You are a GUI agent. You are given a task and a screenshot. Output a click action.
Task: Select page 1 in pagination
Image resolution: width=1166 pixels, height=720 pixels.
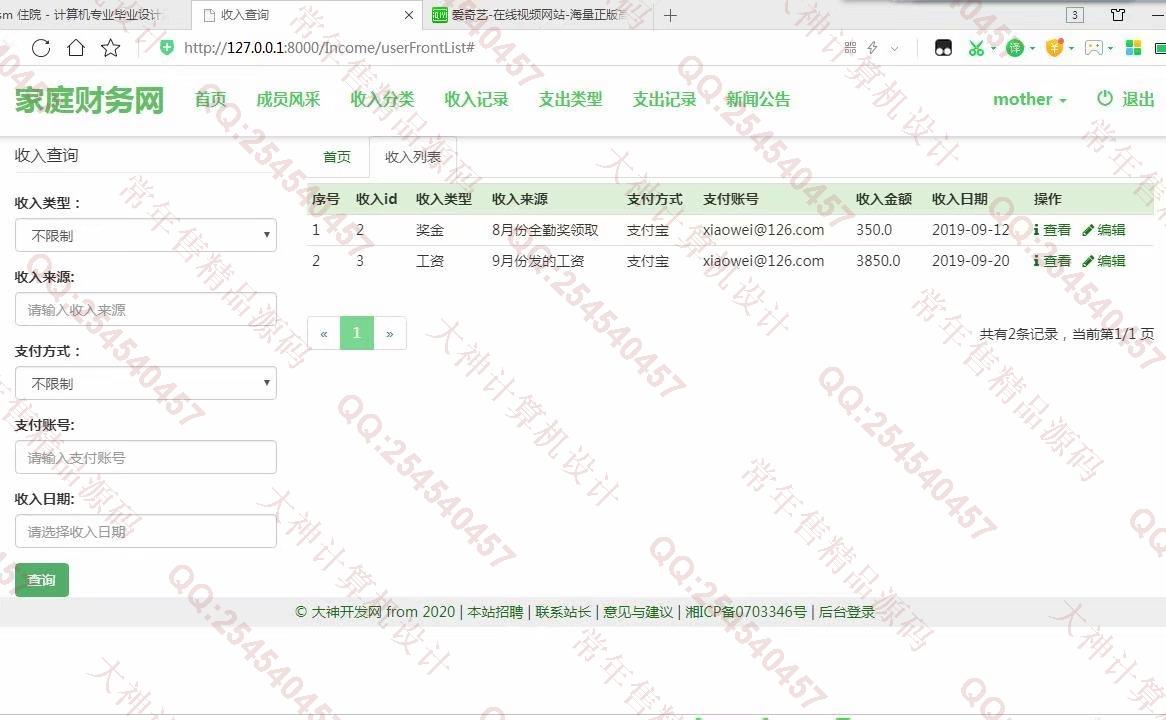pos(357,333)
